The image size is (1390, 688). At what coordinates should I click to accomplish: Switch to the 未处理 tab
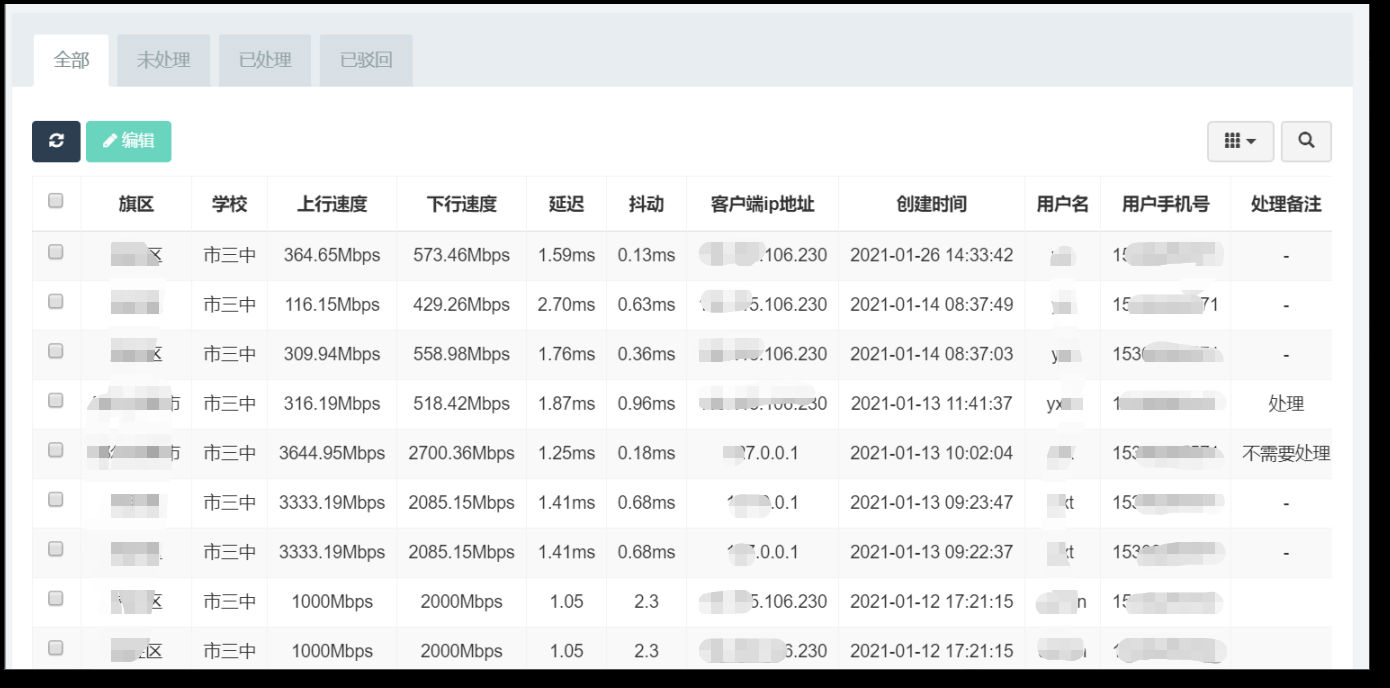163,60
